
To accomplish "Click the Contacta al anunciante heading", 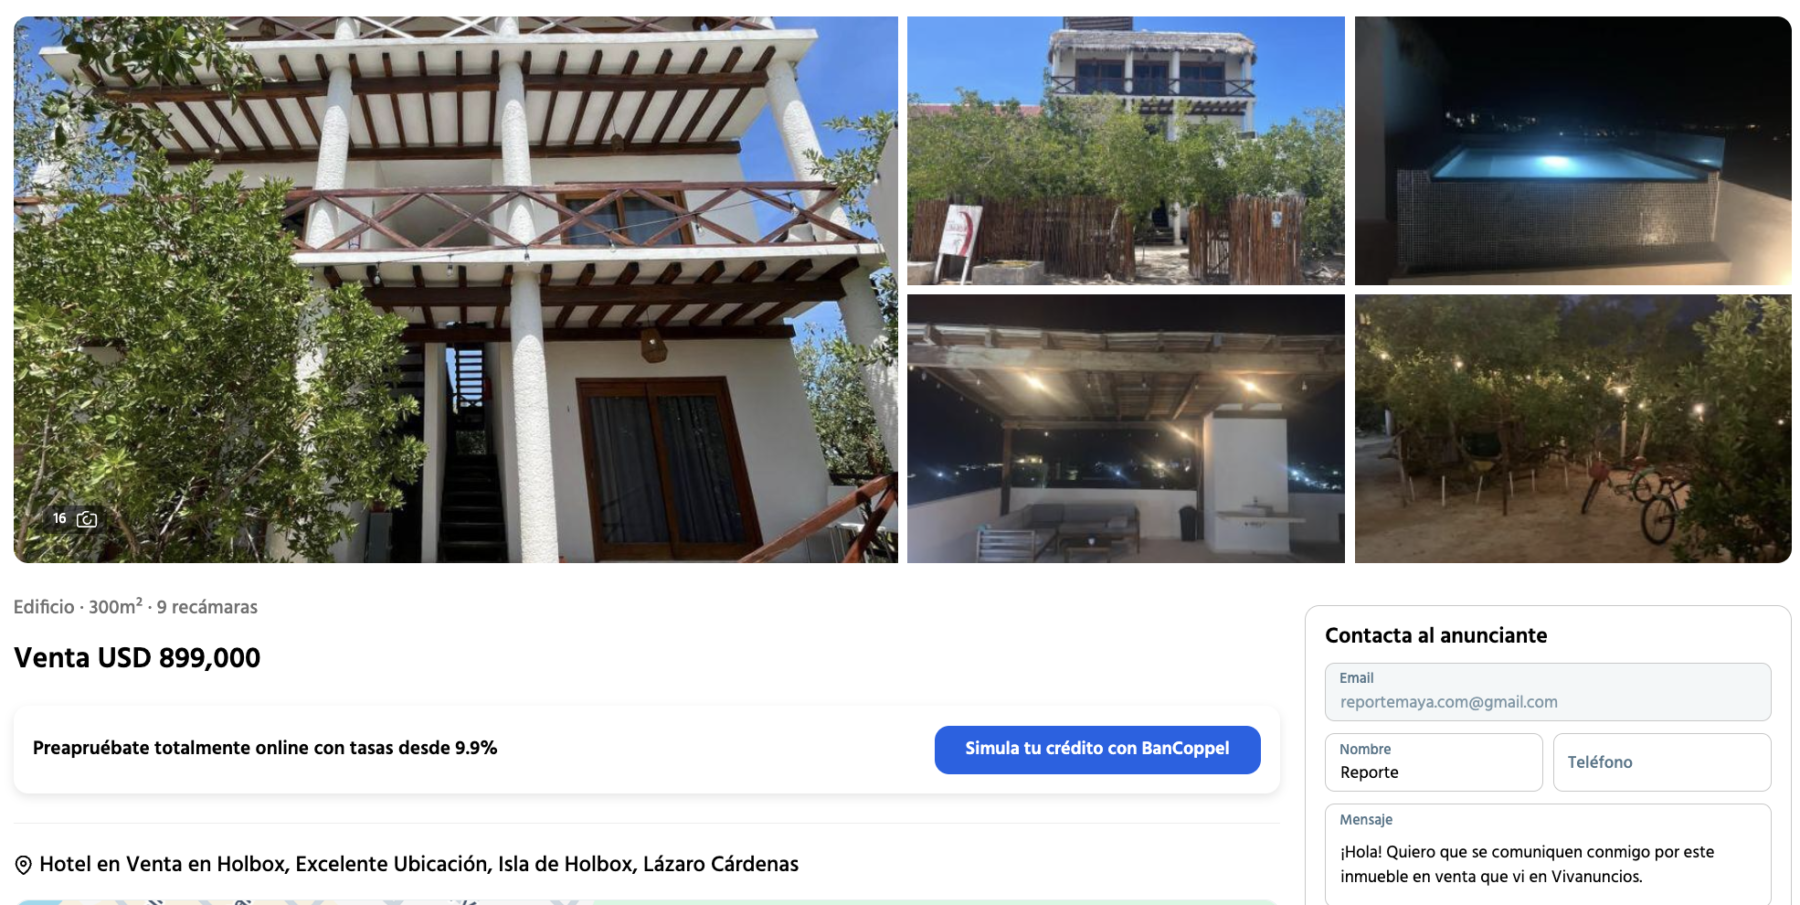I will (1435, 636).
